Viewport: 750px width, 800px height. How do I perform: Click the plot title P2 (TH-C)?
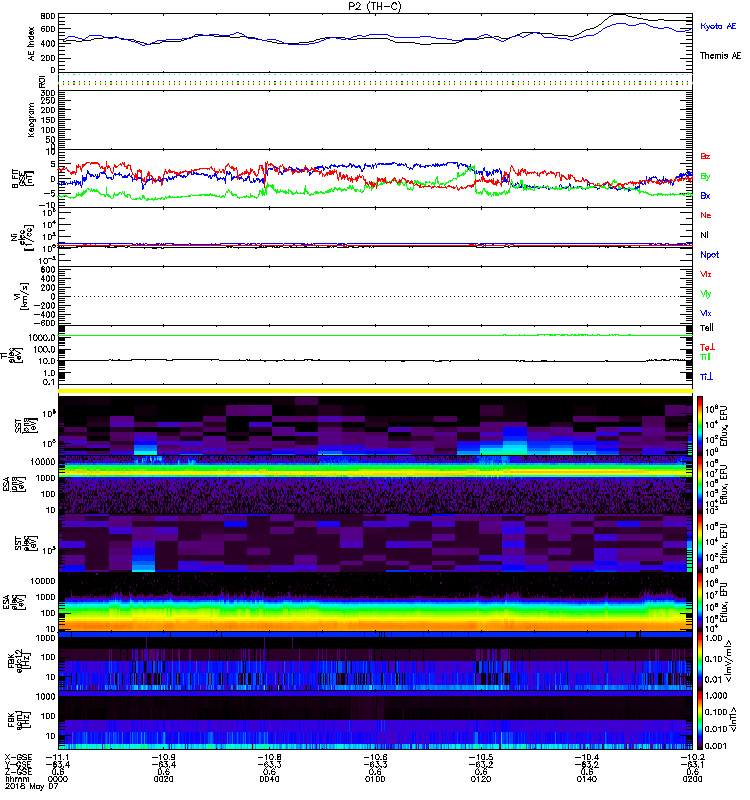(374, 6)
